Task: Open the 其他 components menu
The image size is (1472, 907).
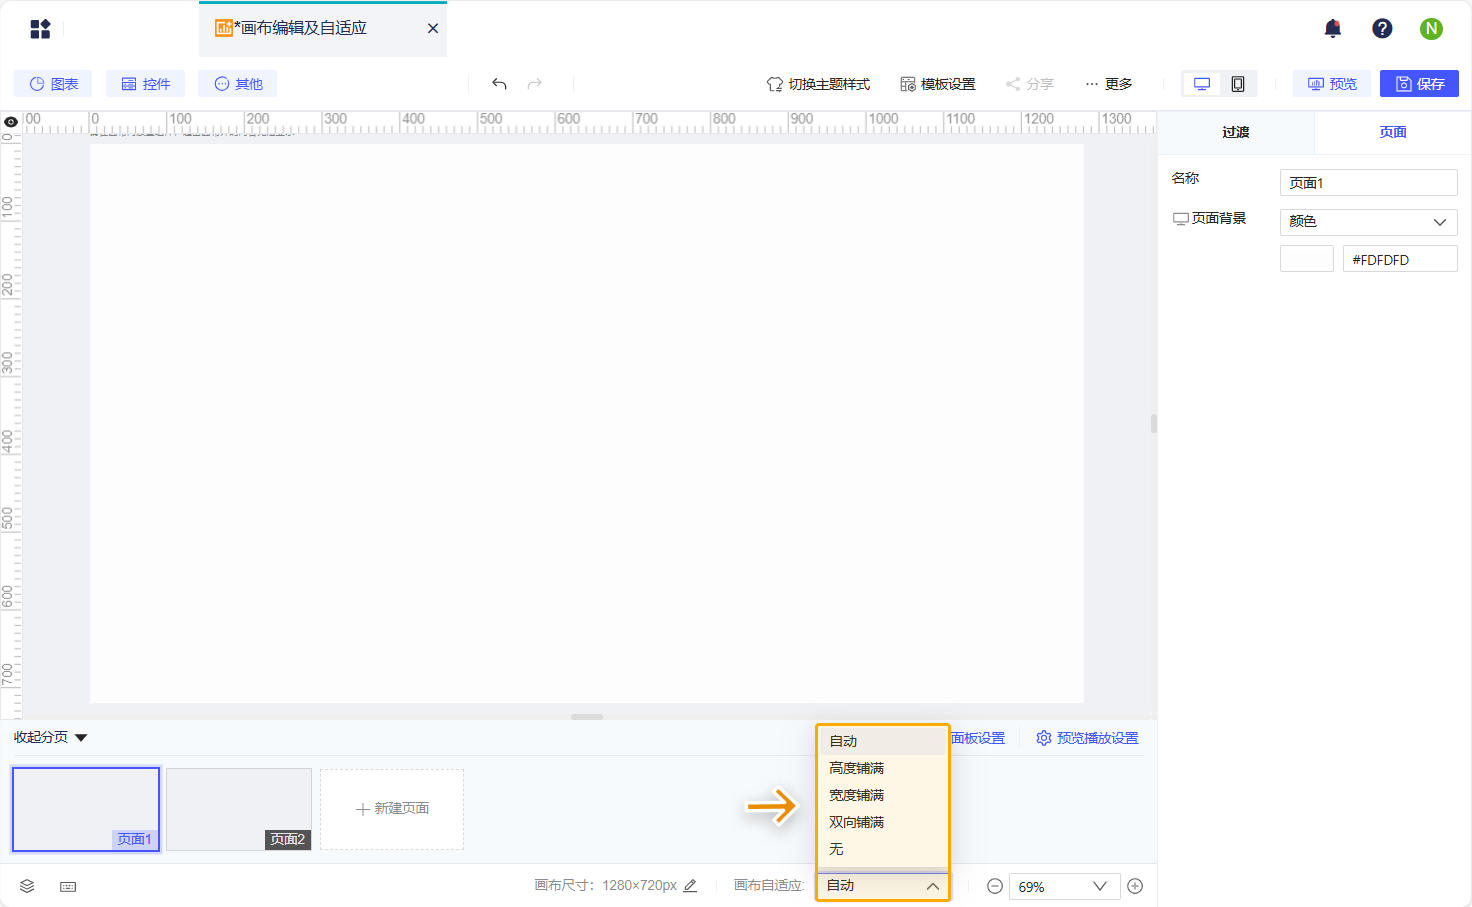Action: click(x=238, y=84)
